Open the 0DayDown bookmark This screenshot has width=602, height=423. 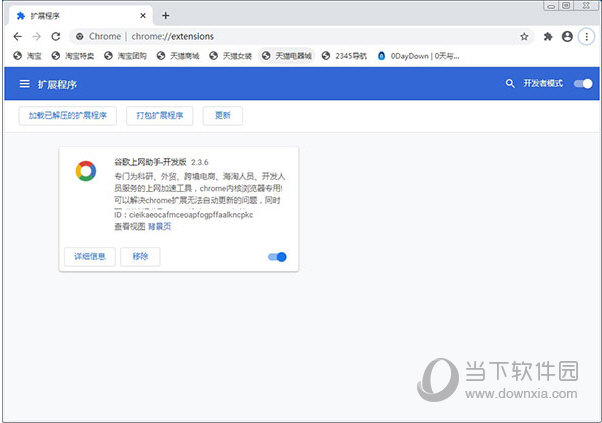tap(418, 56)
